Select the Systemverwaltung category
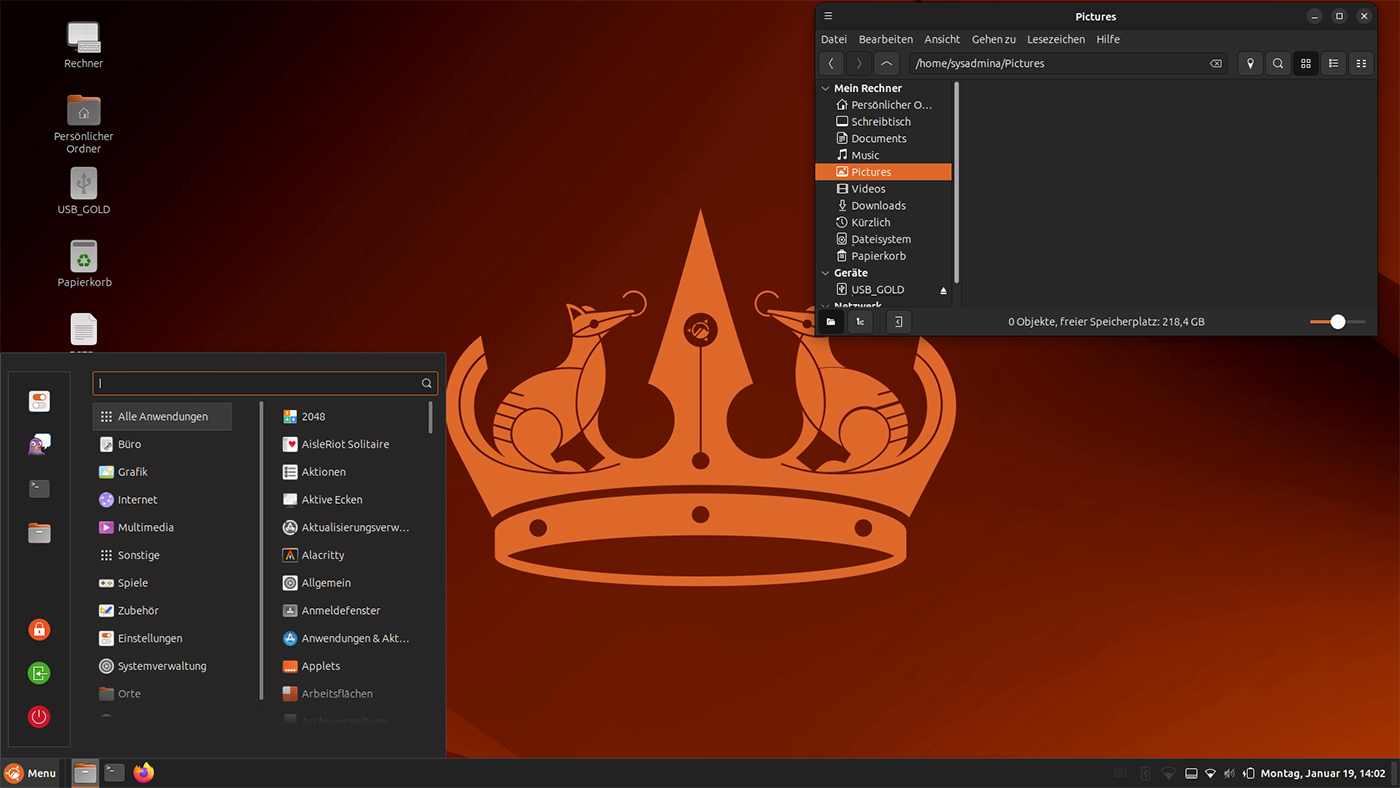This screenshot has width=1400, height=788. click(x=162, y=666)
